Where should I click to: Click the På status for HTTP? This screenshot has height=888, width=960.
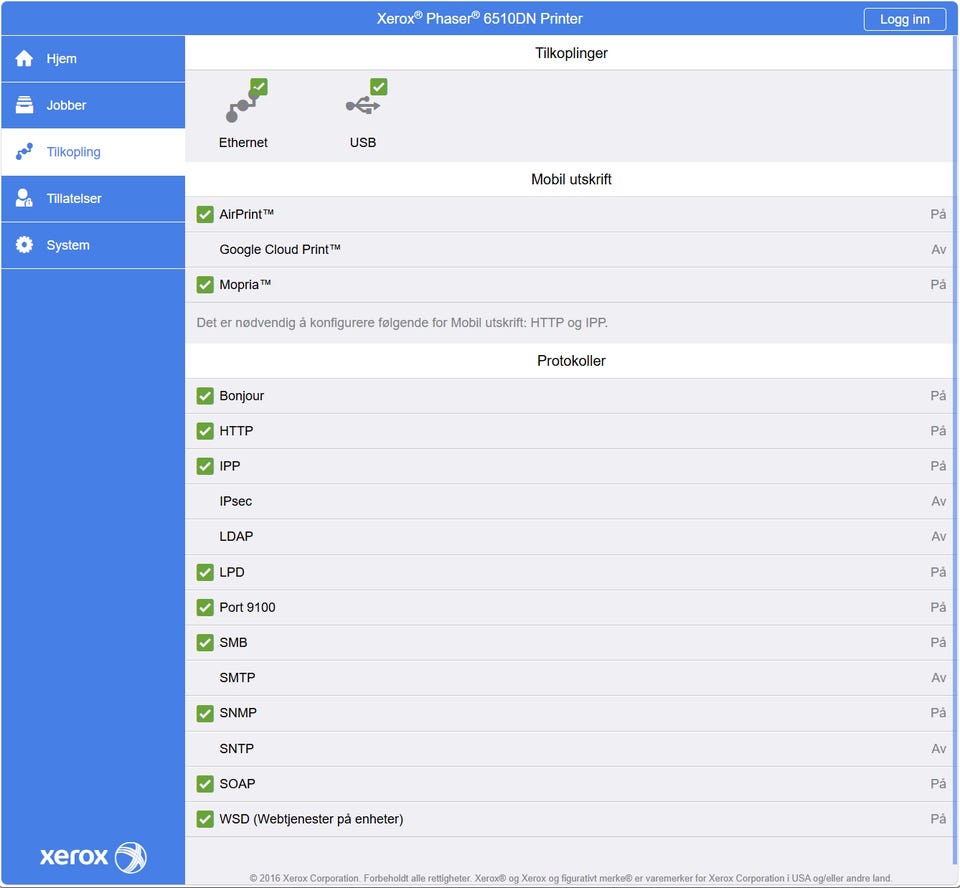click(x=939, y=431)
